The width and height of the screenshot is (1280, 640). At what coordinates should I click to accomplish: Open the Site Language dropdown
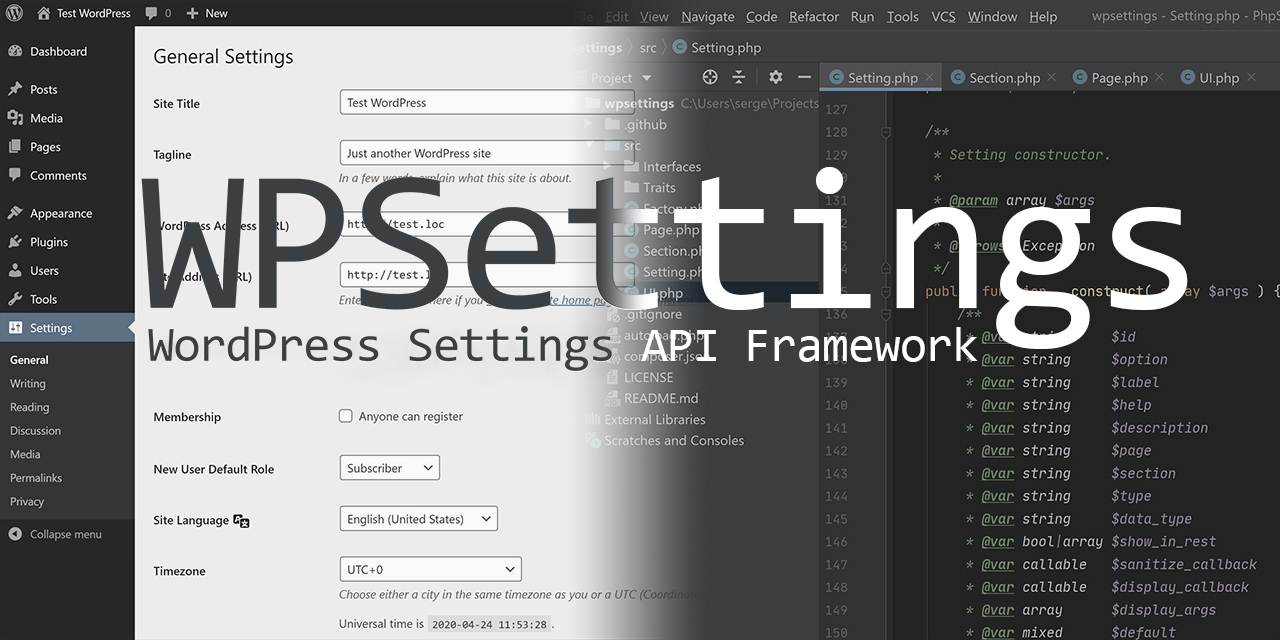(418, 518)
